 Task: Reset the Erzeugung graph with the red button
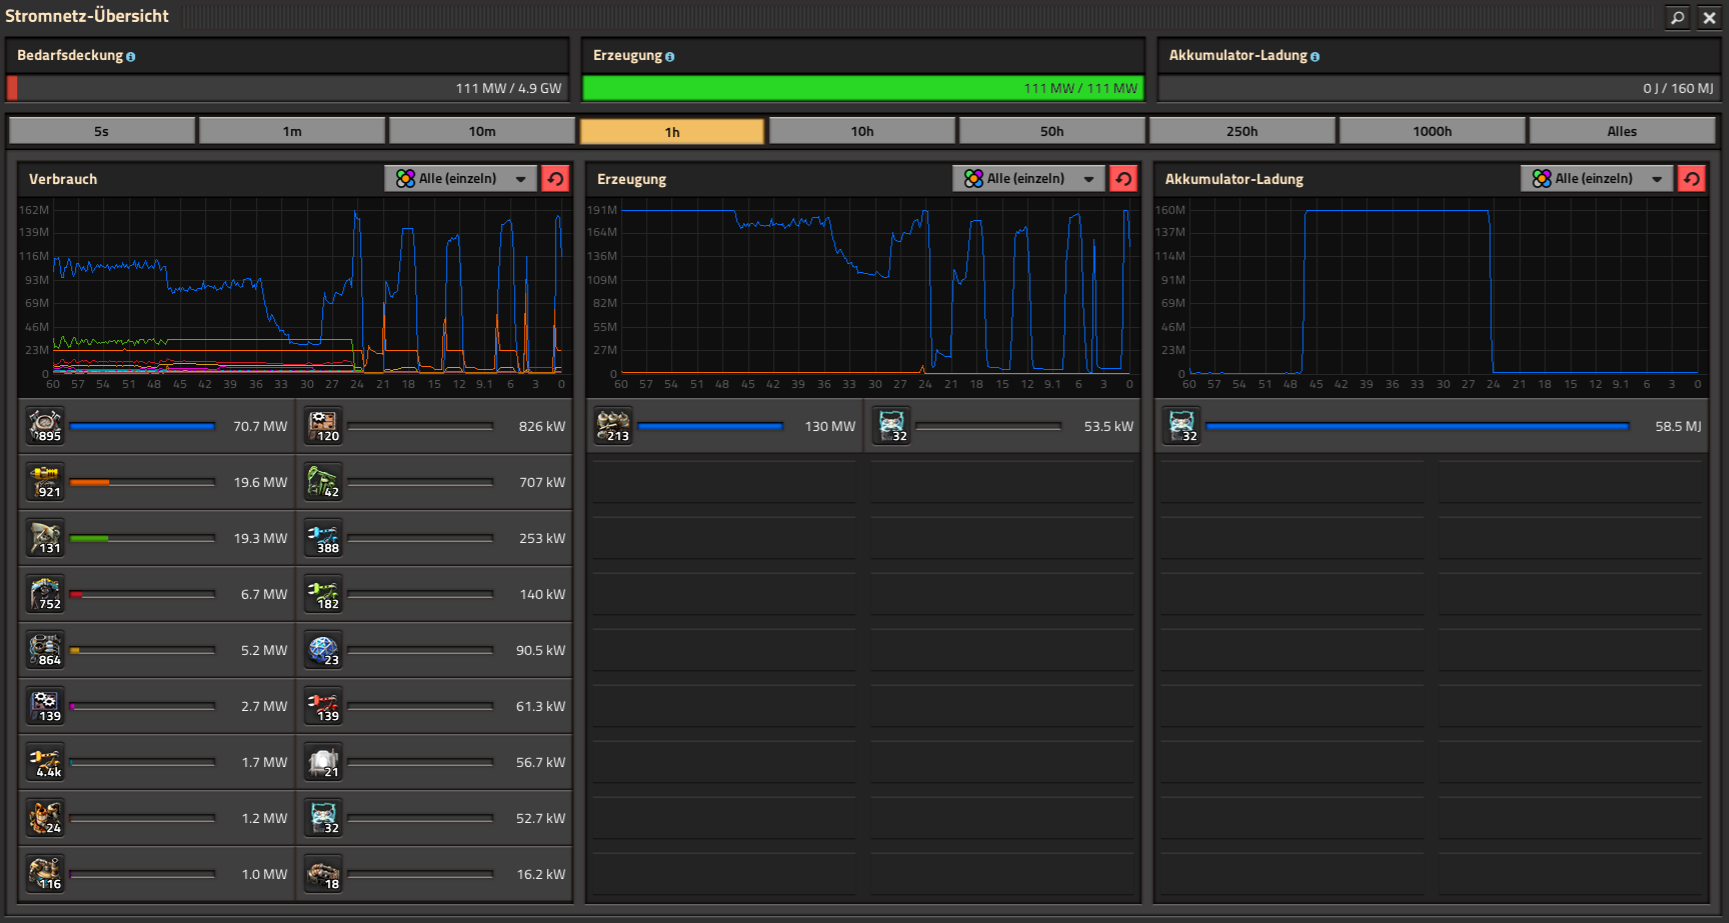(1123, 178)
